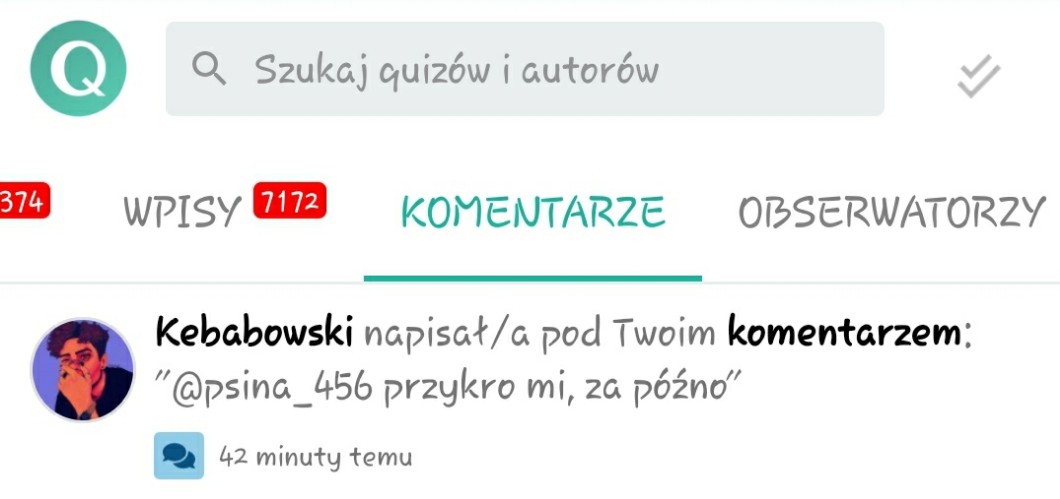Focus the 'Szukaj quizów i autorów' search field
This screenshot has width=1060, height=499.
(x=525, y=69)
